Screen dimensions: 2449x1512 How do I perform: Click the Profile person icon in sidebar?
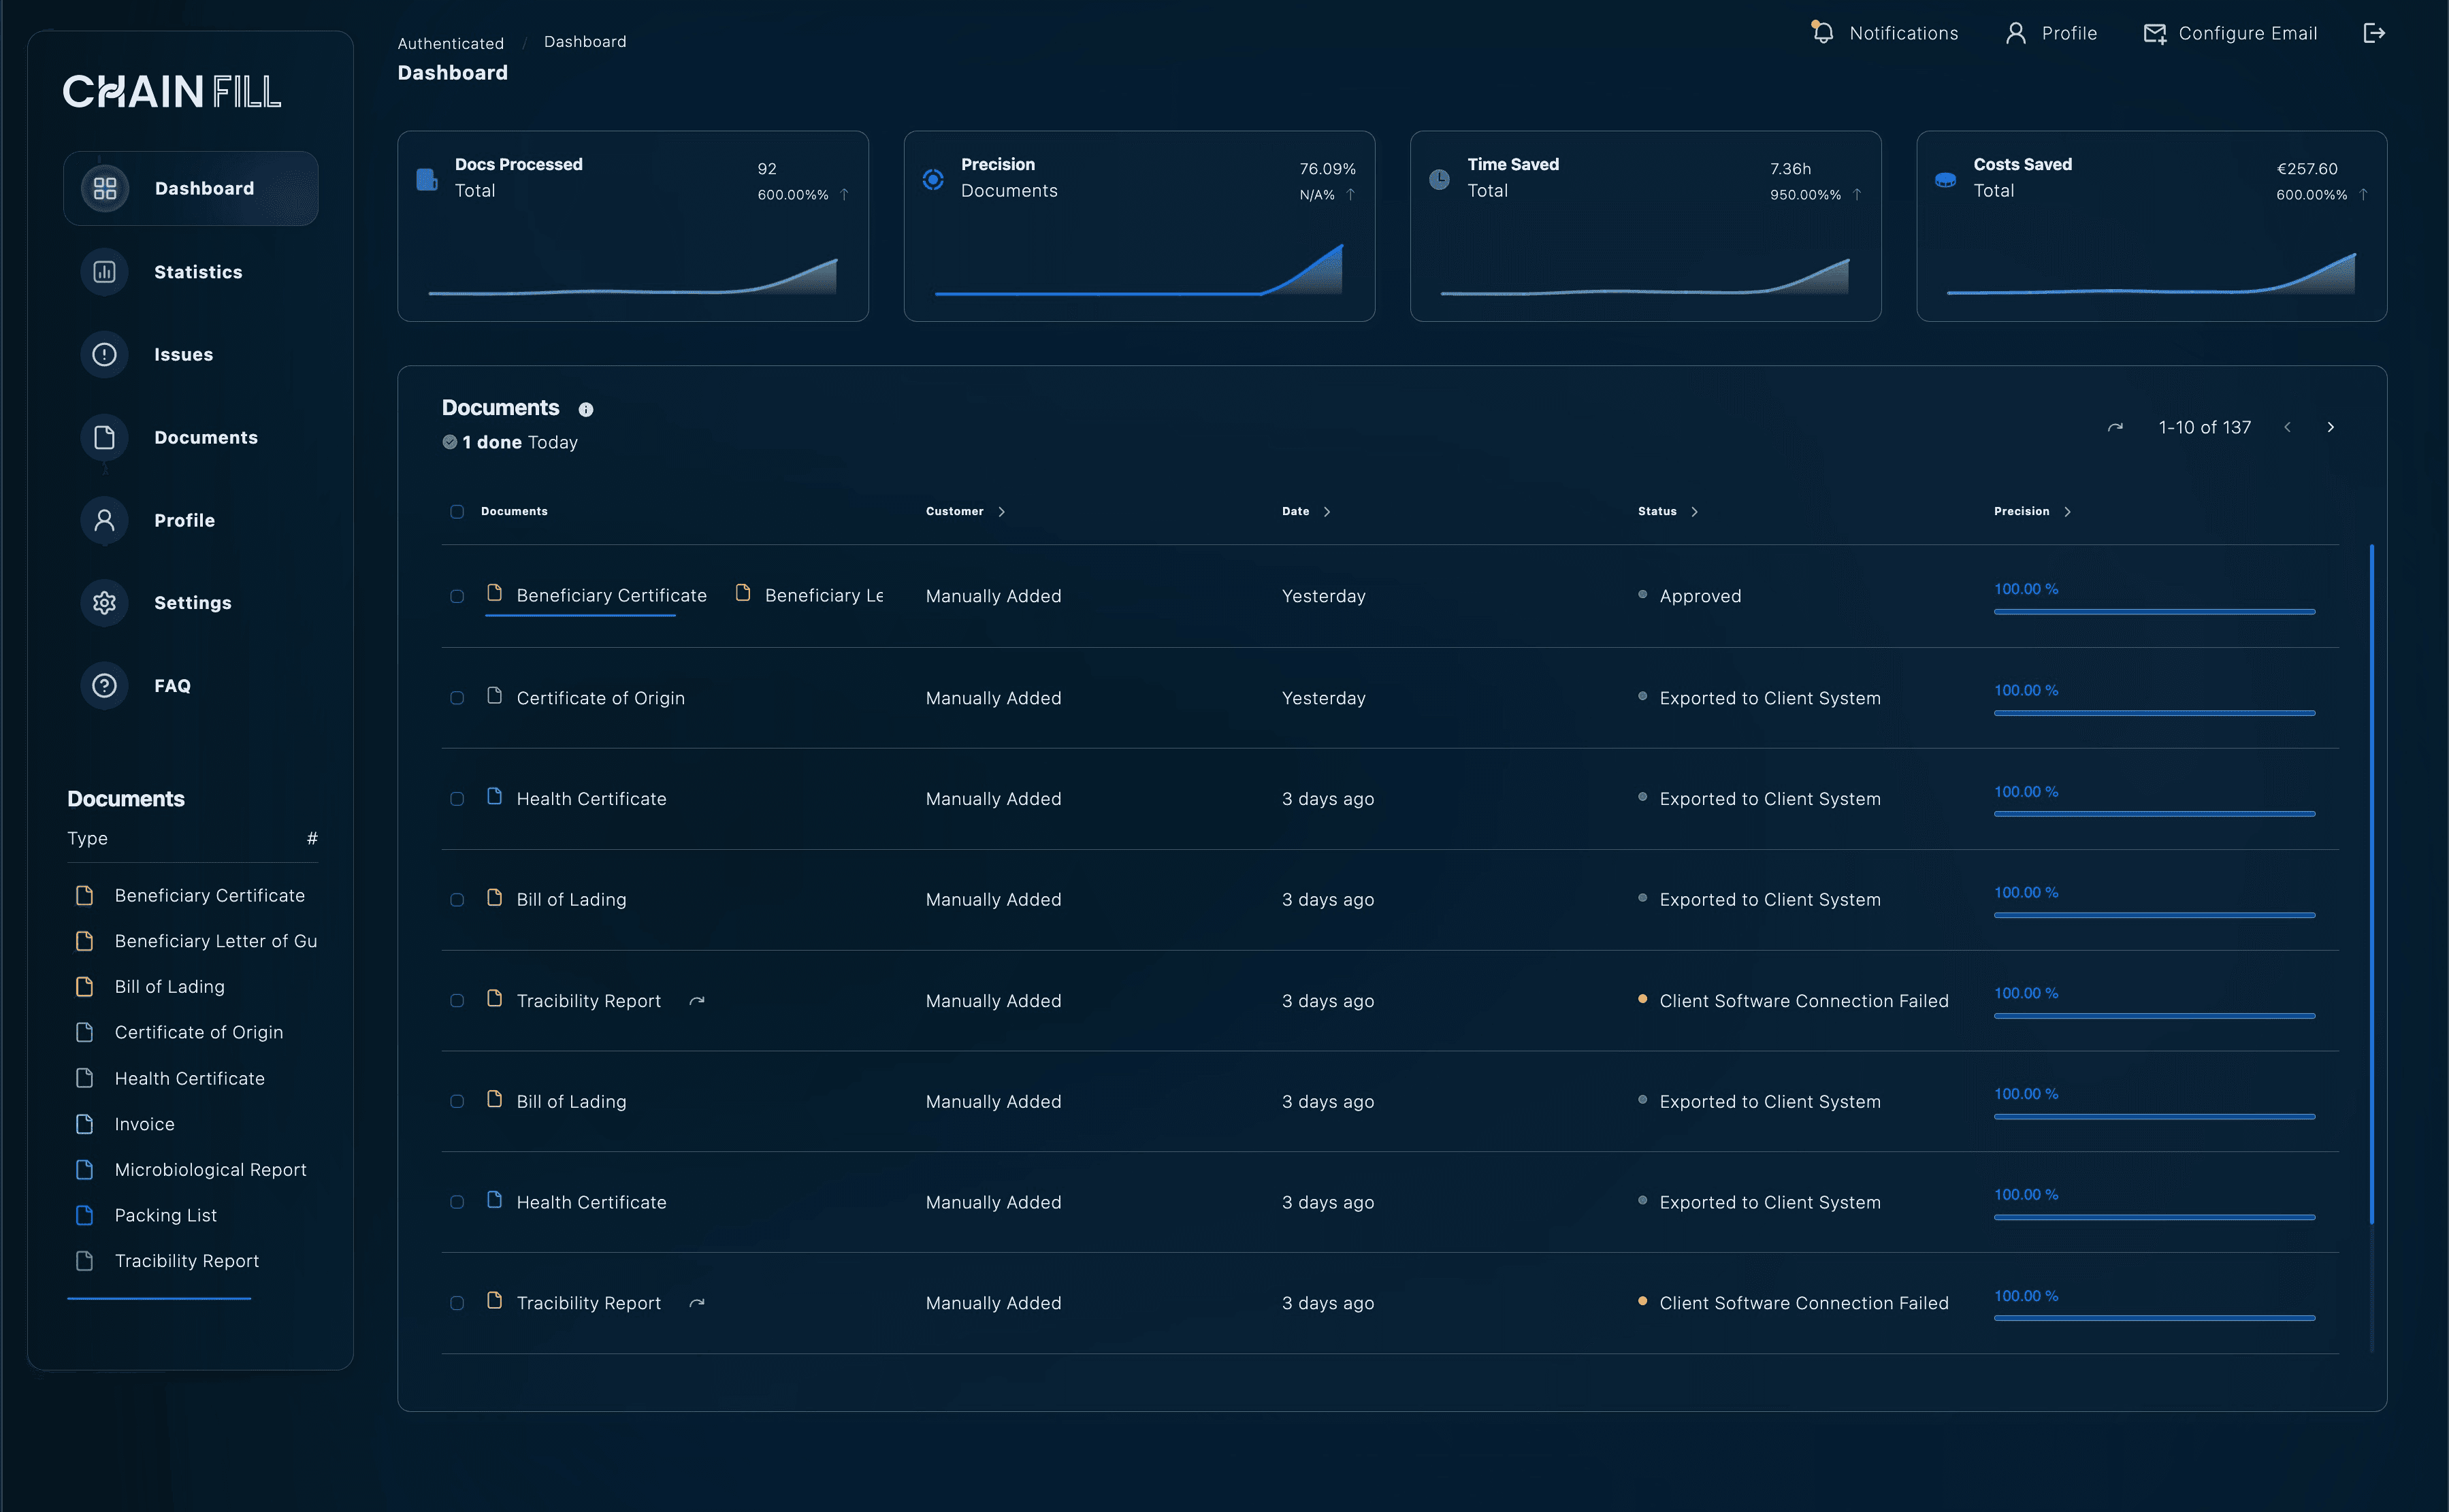click(x=105, y=520)
